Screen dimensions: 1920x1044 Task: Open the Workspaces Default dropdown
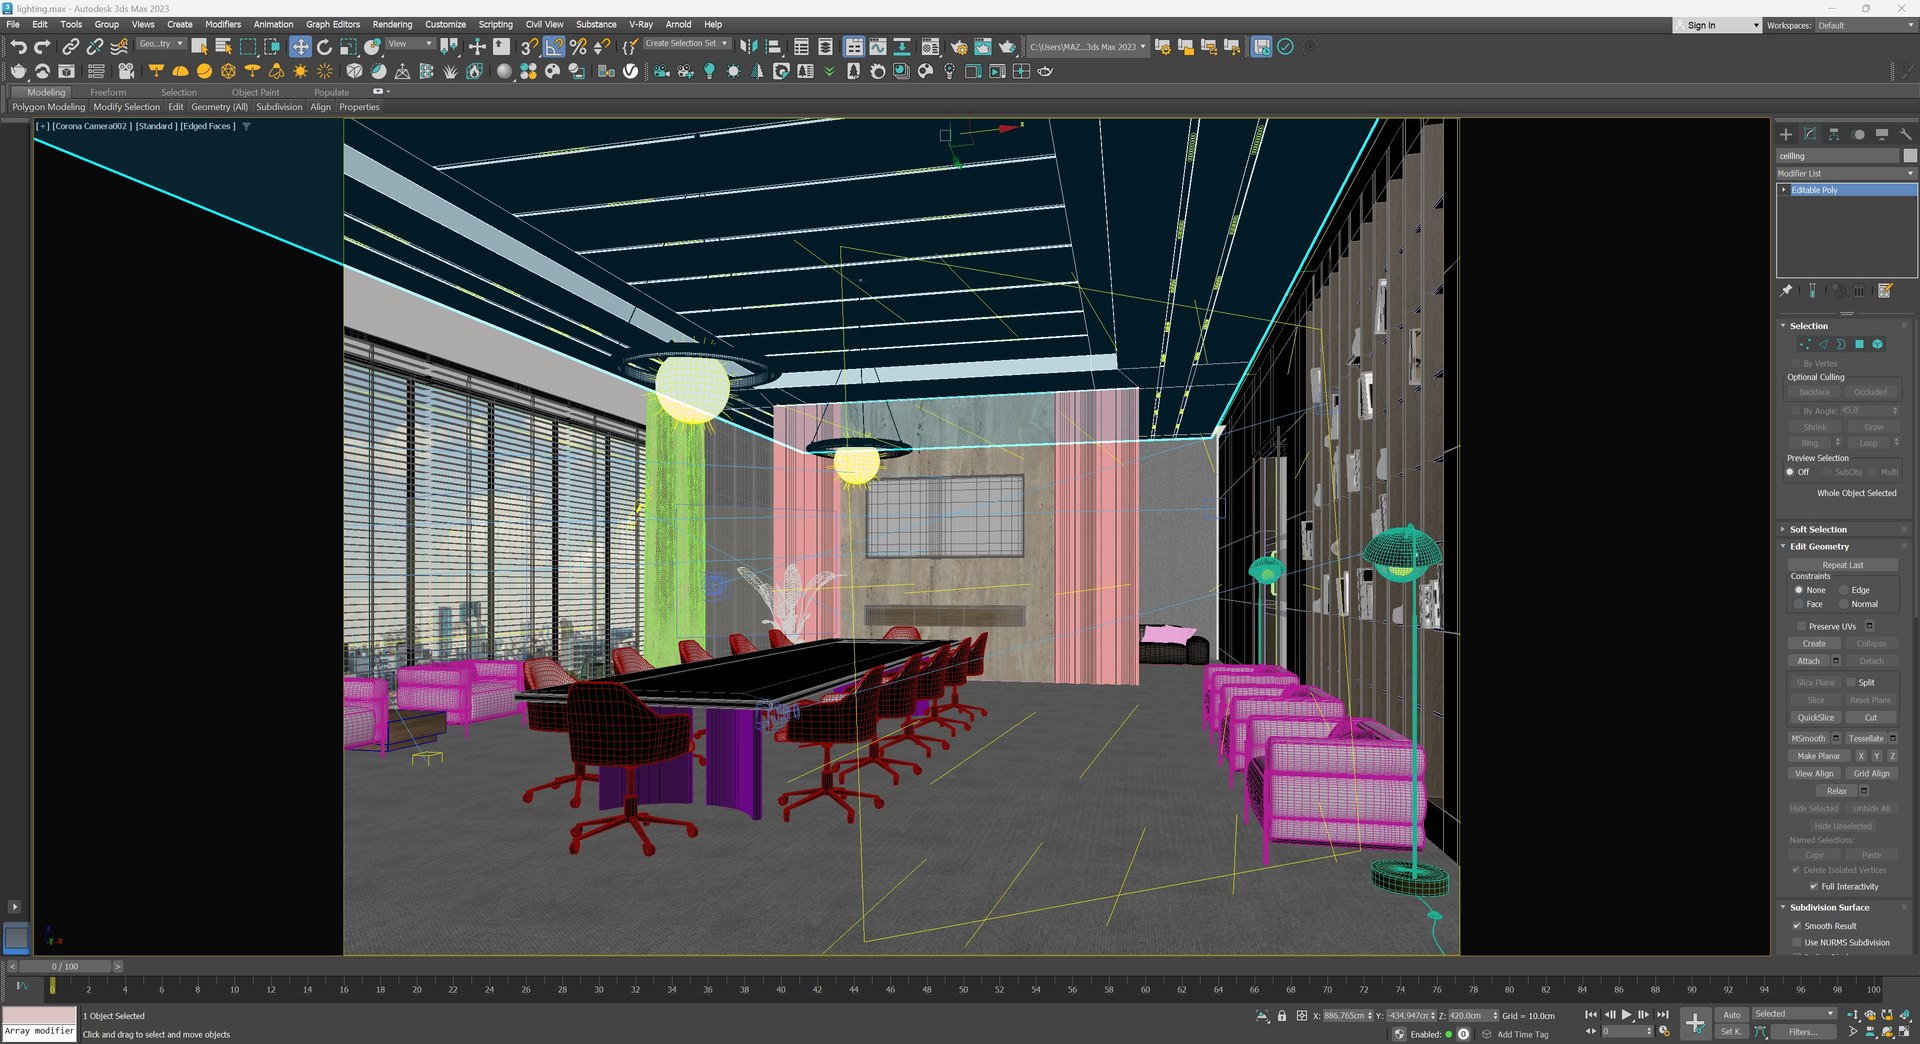click(1866, 25)
